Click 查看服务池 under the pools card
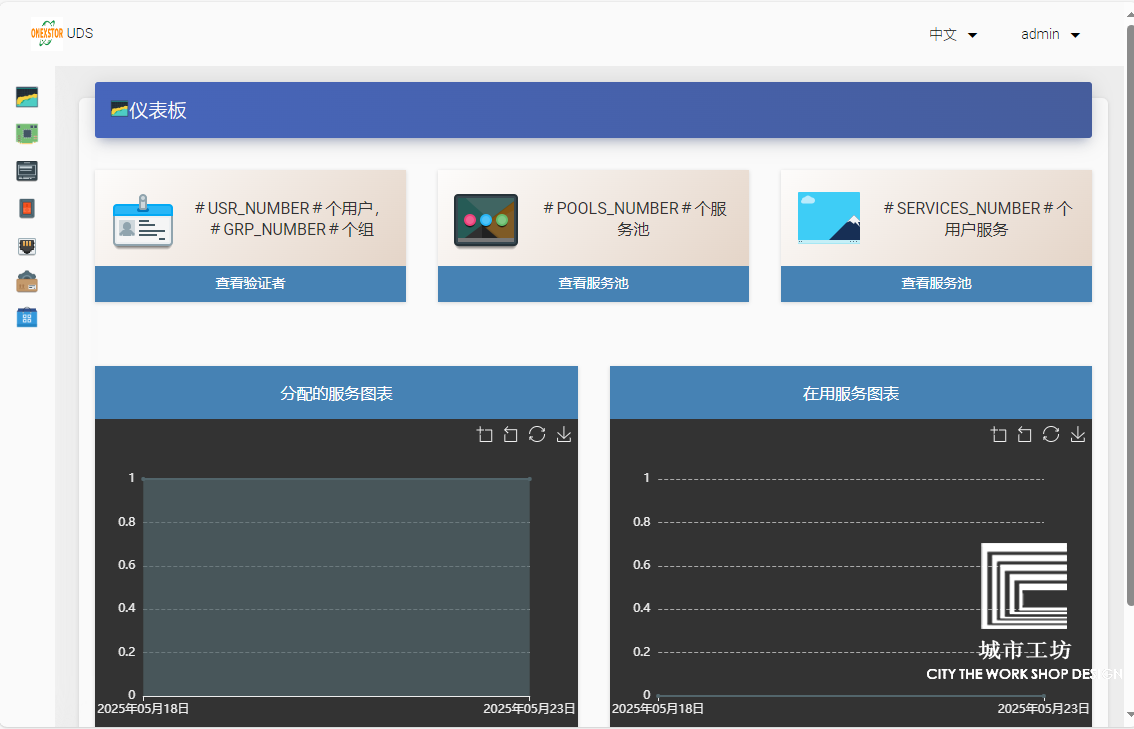The image size is (1134, 729). (x=593, y=284)
